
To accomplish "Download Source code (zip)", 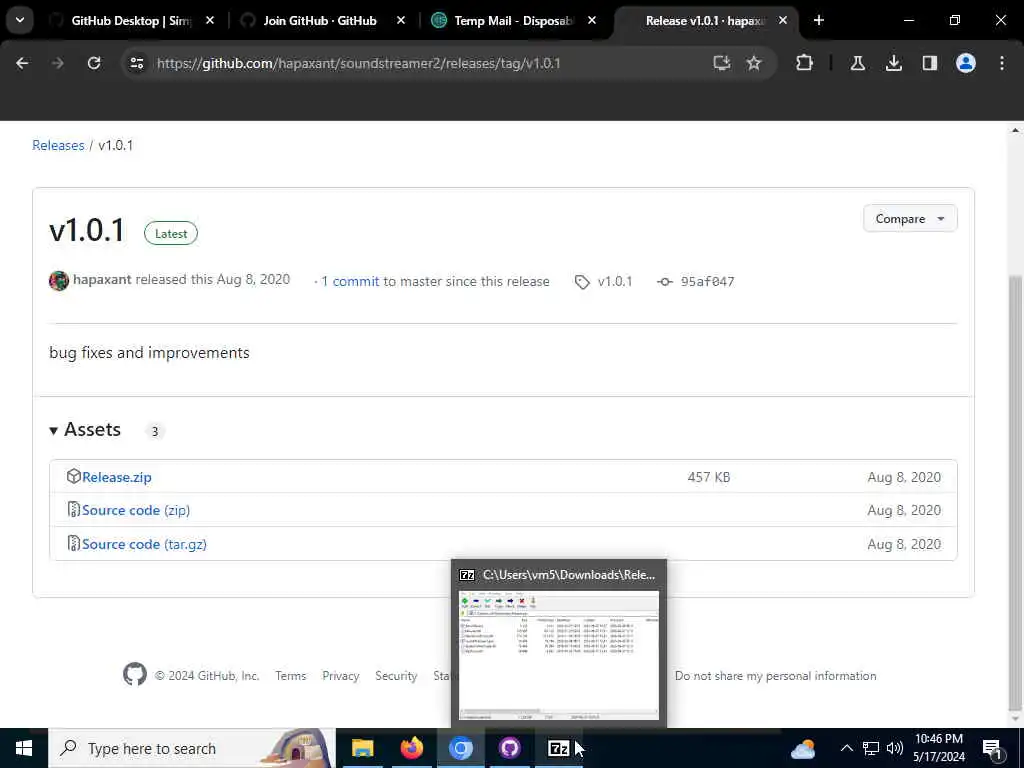I will click(x=136, y=510).
